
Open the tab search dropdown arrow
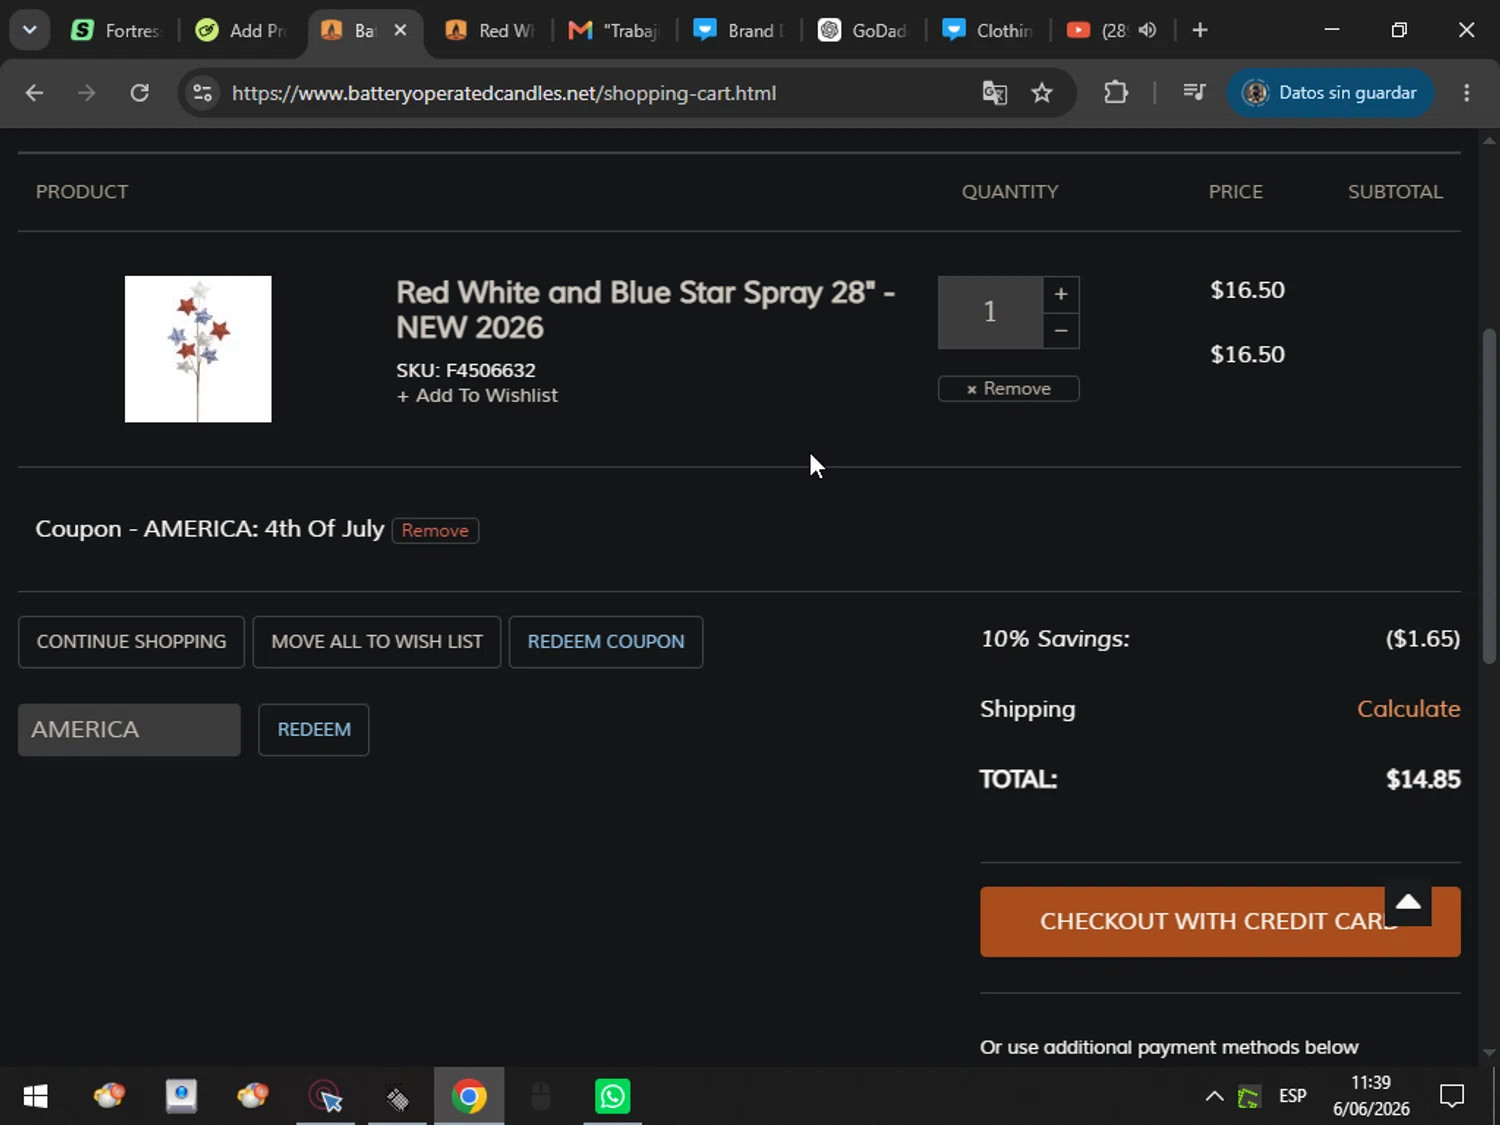pyautogui.click(x=30, y=30)
